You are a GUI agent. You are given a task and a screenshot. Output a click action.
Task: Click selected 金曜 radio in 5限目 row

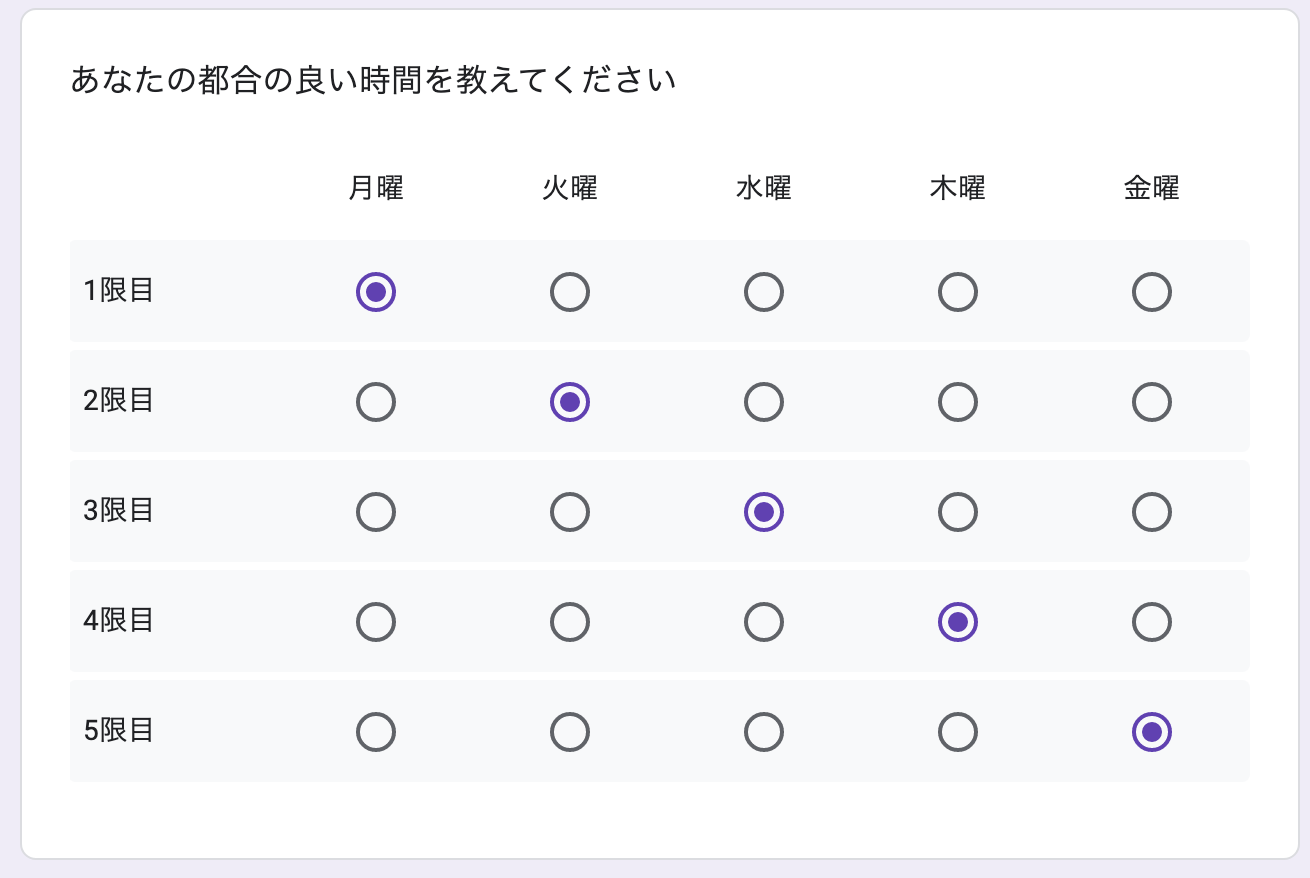point(1152,732)
